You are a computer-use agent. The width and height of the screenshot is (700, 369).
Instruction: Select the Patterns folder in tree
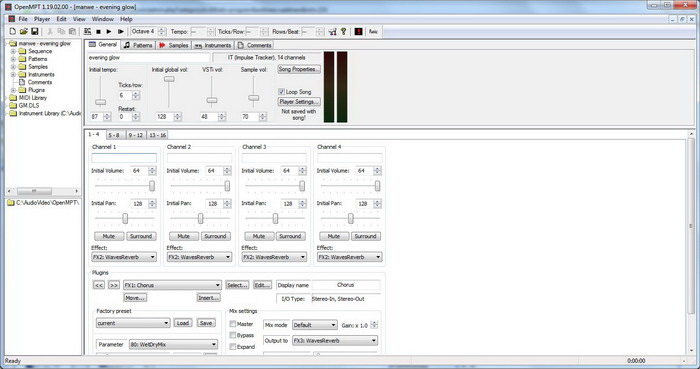coord(38,59)
